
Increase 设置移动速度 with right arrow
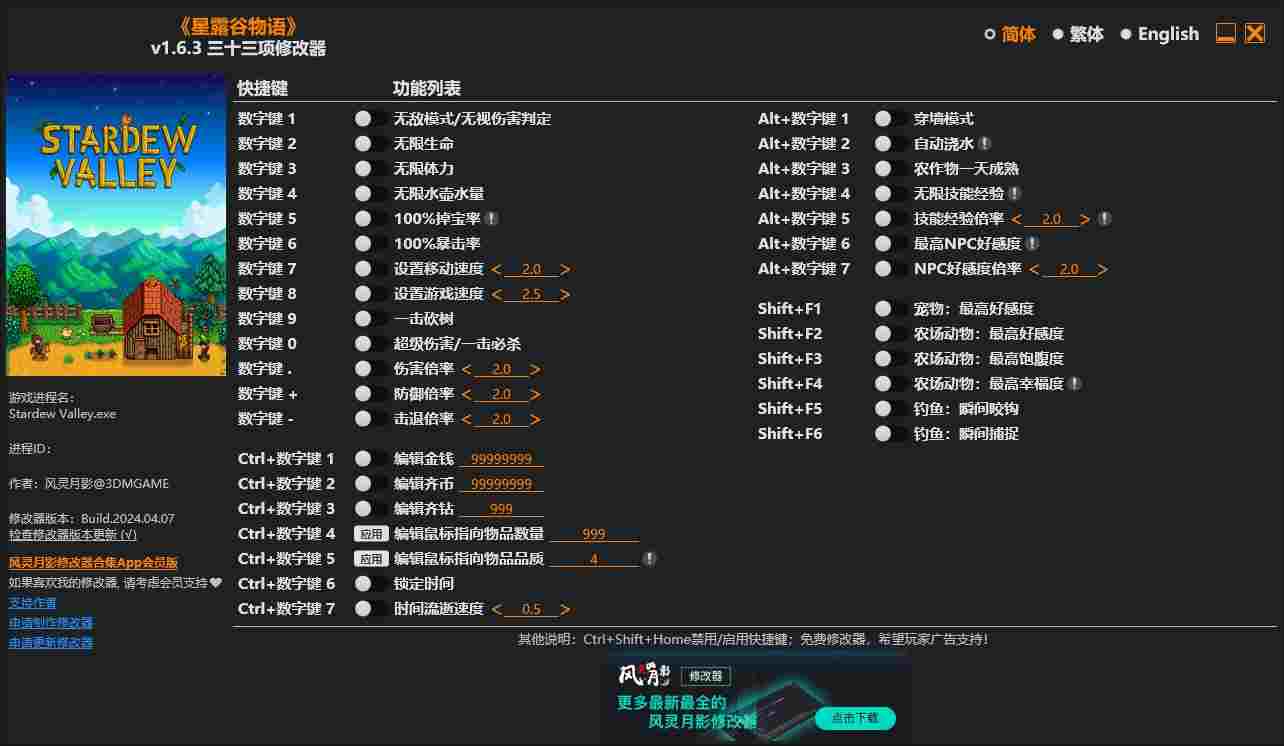(565, 269)
